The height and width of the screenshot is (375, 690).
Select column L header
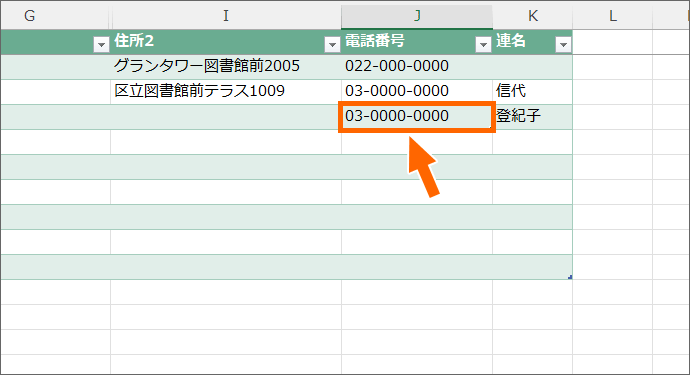tap(613, 16)
